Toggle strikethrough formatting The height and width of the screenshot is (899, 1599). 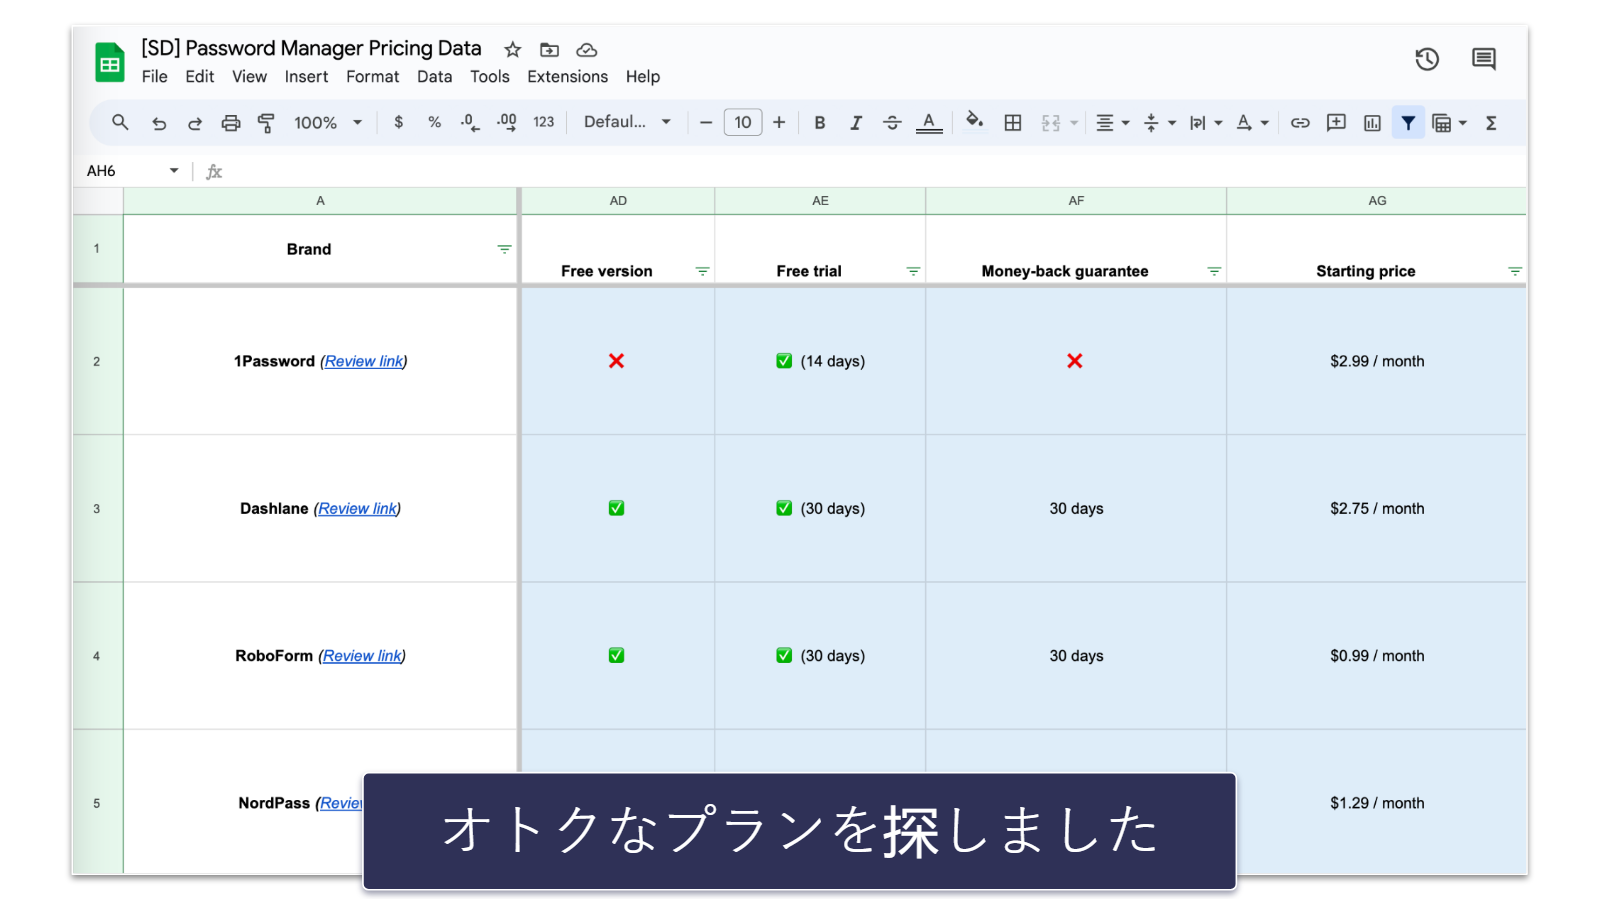[892, 122]
